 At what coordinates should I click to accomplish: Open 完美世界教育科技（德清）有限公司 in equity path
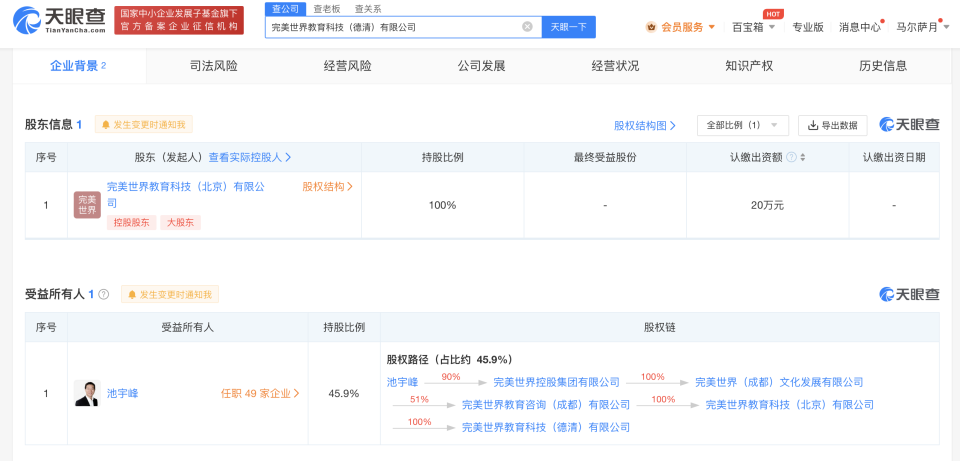(546, 427)
